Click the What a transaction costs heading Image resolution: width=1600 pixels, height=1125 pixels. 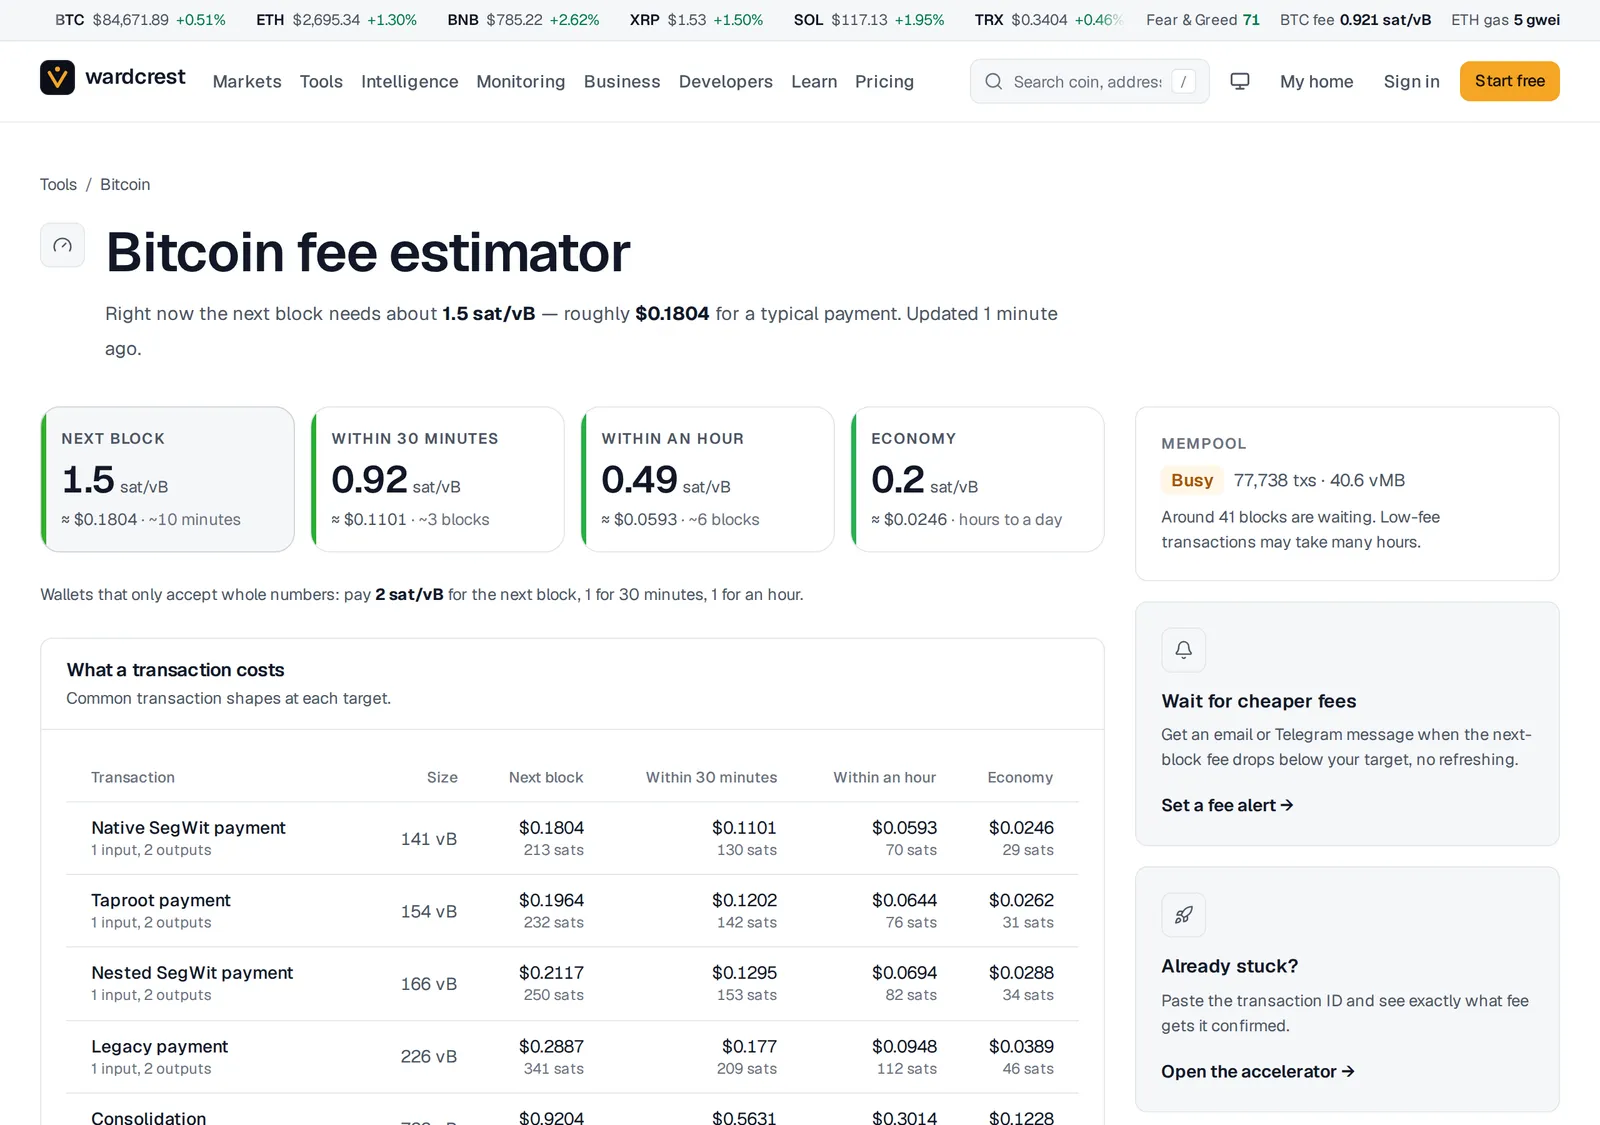[x=175, y=670]
